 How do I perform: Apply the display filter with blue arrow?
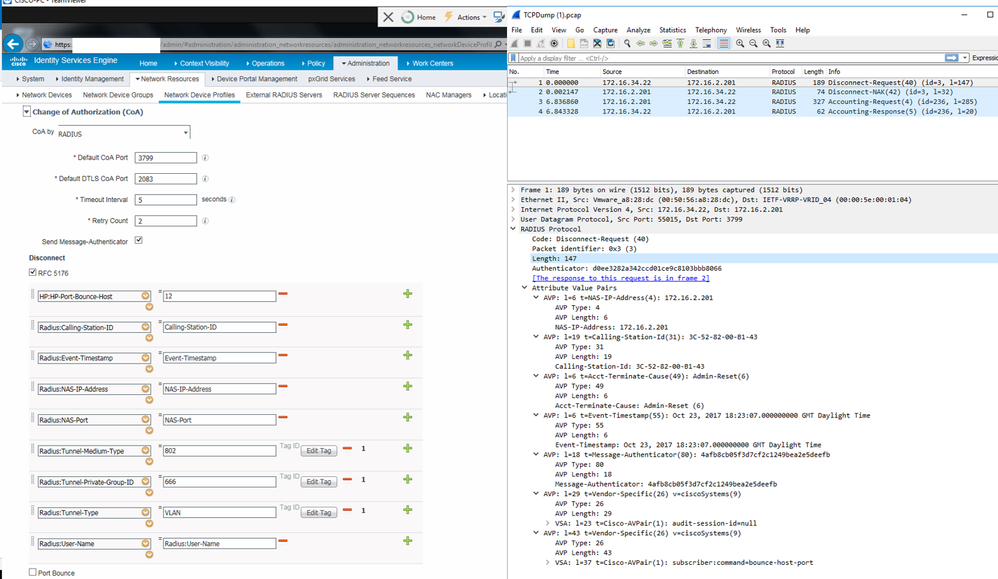[x=952, y=58]
